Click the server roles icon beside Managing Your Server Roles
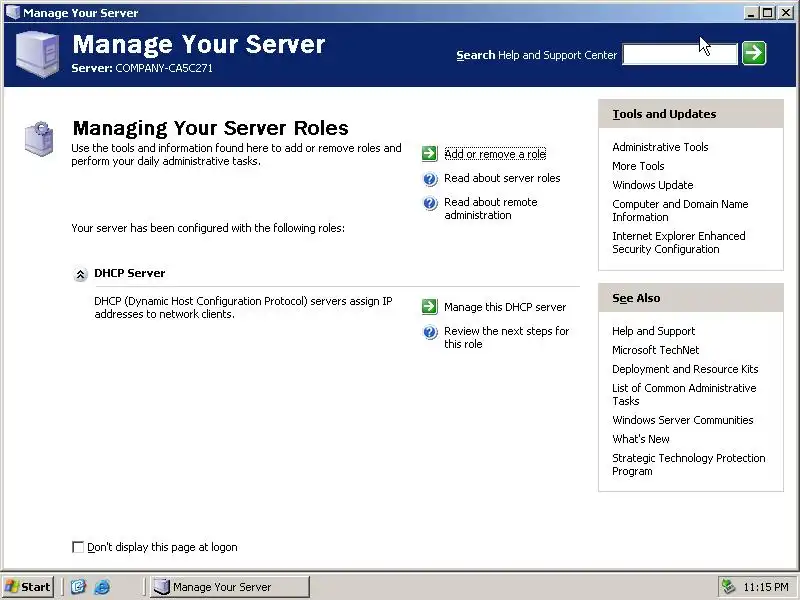The width and height of the screenshot is (800, 600). [39, 138]
